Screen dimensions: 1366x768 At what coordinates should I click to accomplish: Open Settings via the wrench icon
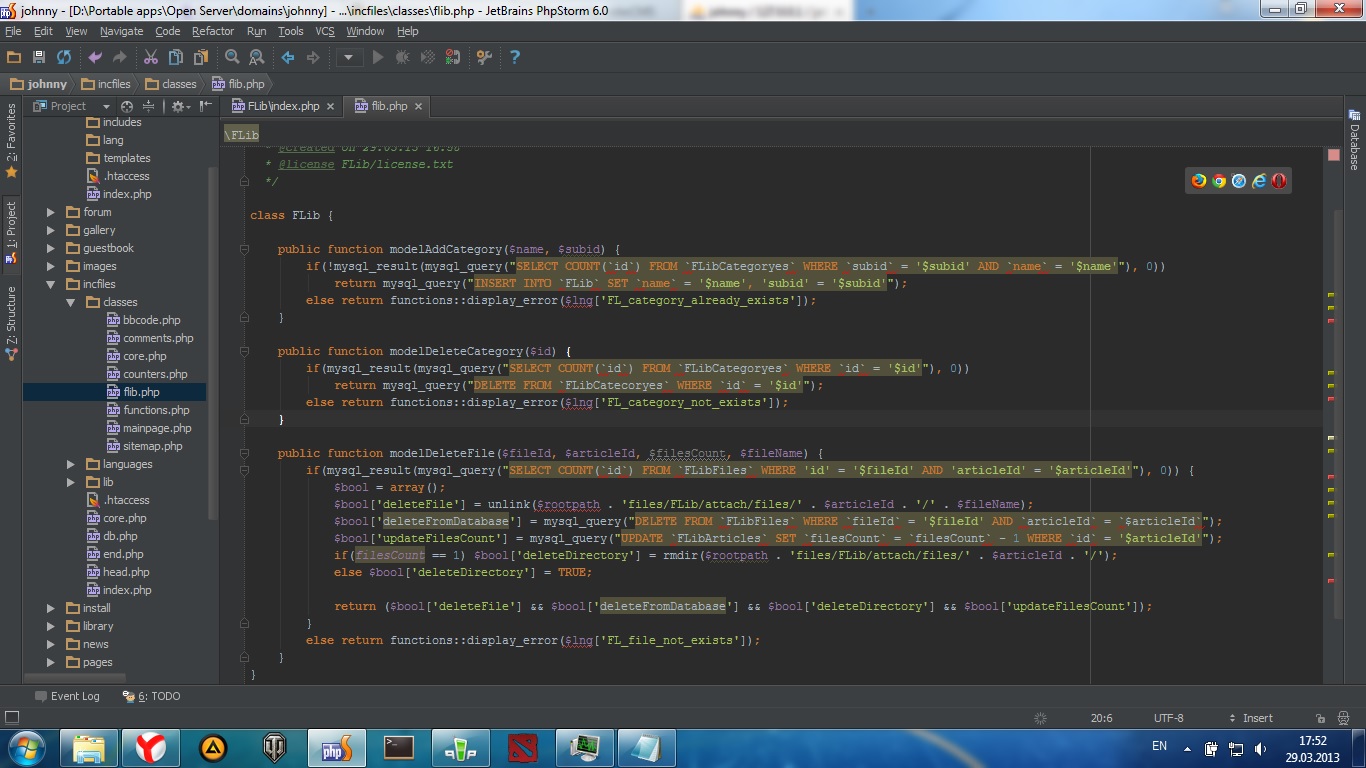[484, 57]
